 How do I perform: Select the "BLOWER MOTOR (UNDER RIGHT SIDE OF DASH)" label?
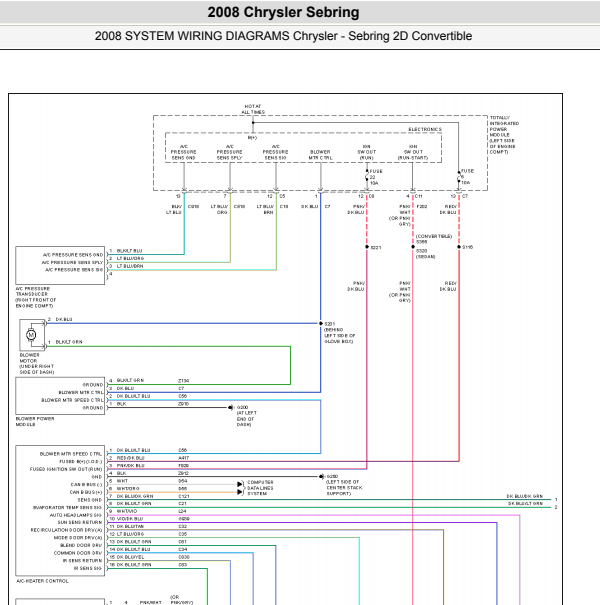(x=37, y=363)
